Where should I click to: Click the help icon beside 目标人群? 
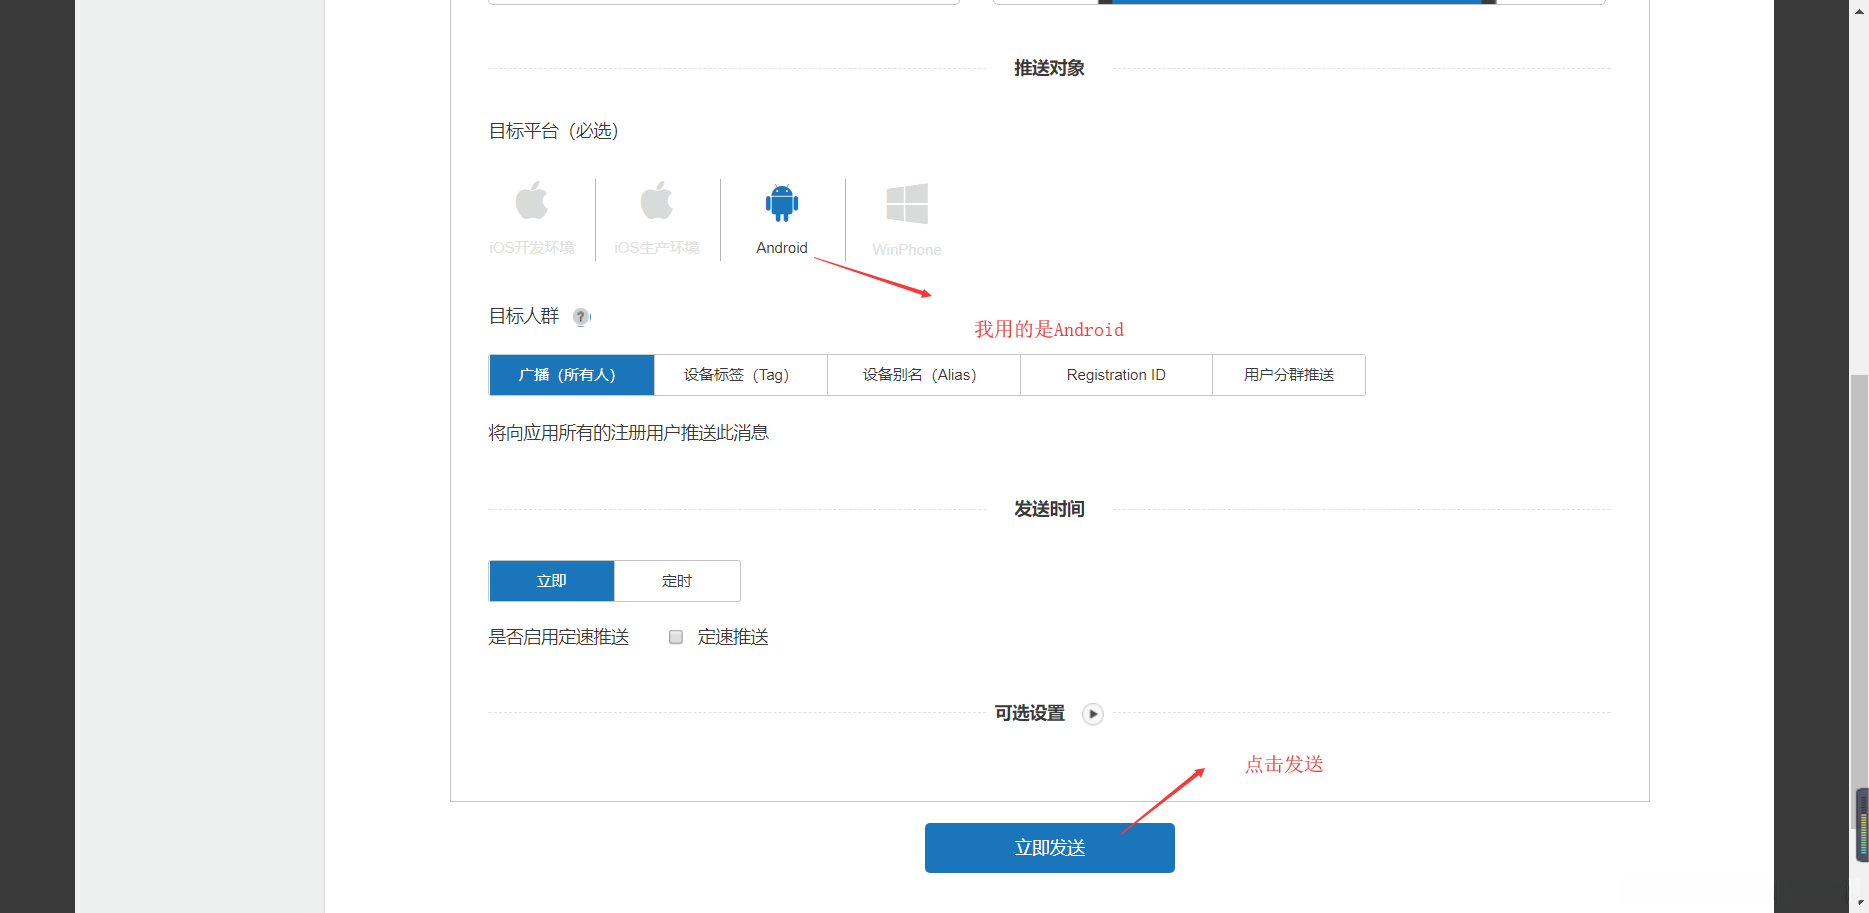(581, 317)
